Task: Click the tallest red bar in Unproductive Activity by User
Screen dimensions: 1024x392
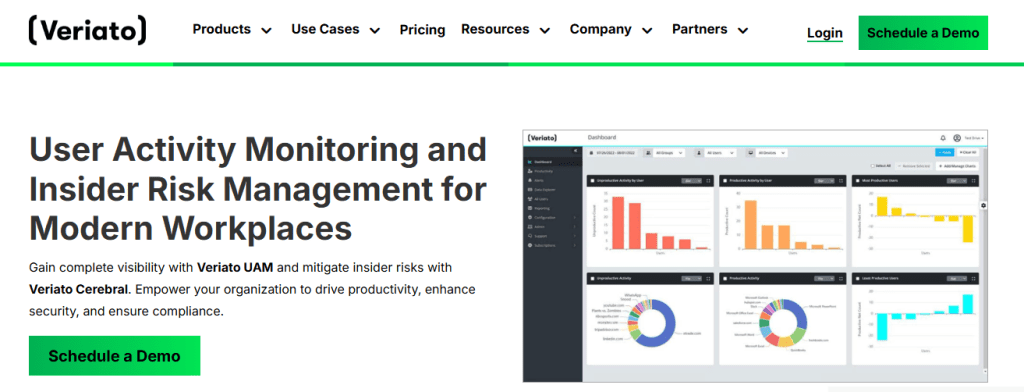Action: pyautogui.click(x=618, y=223)
